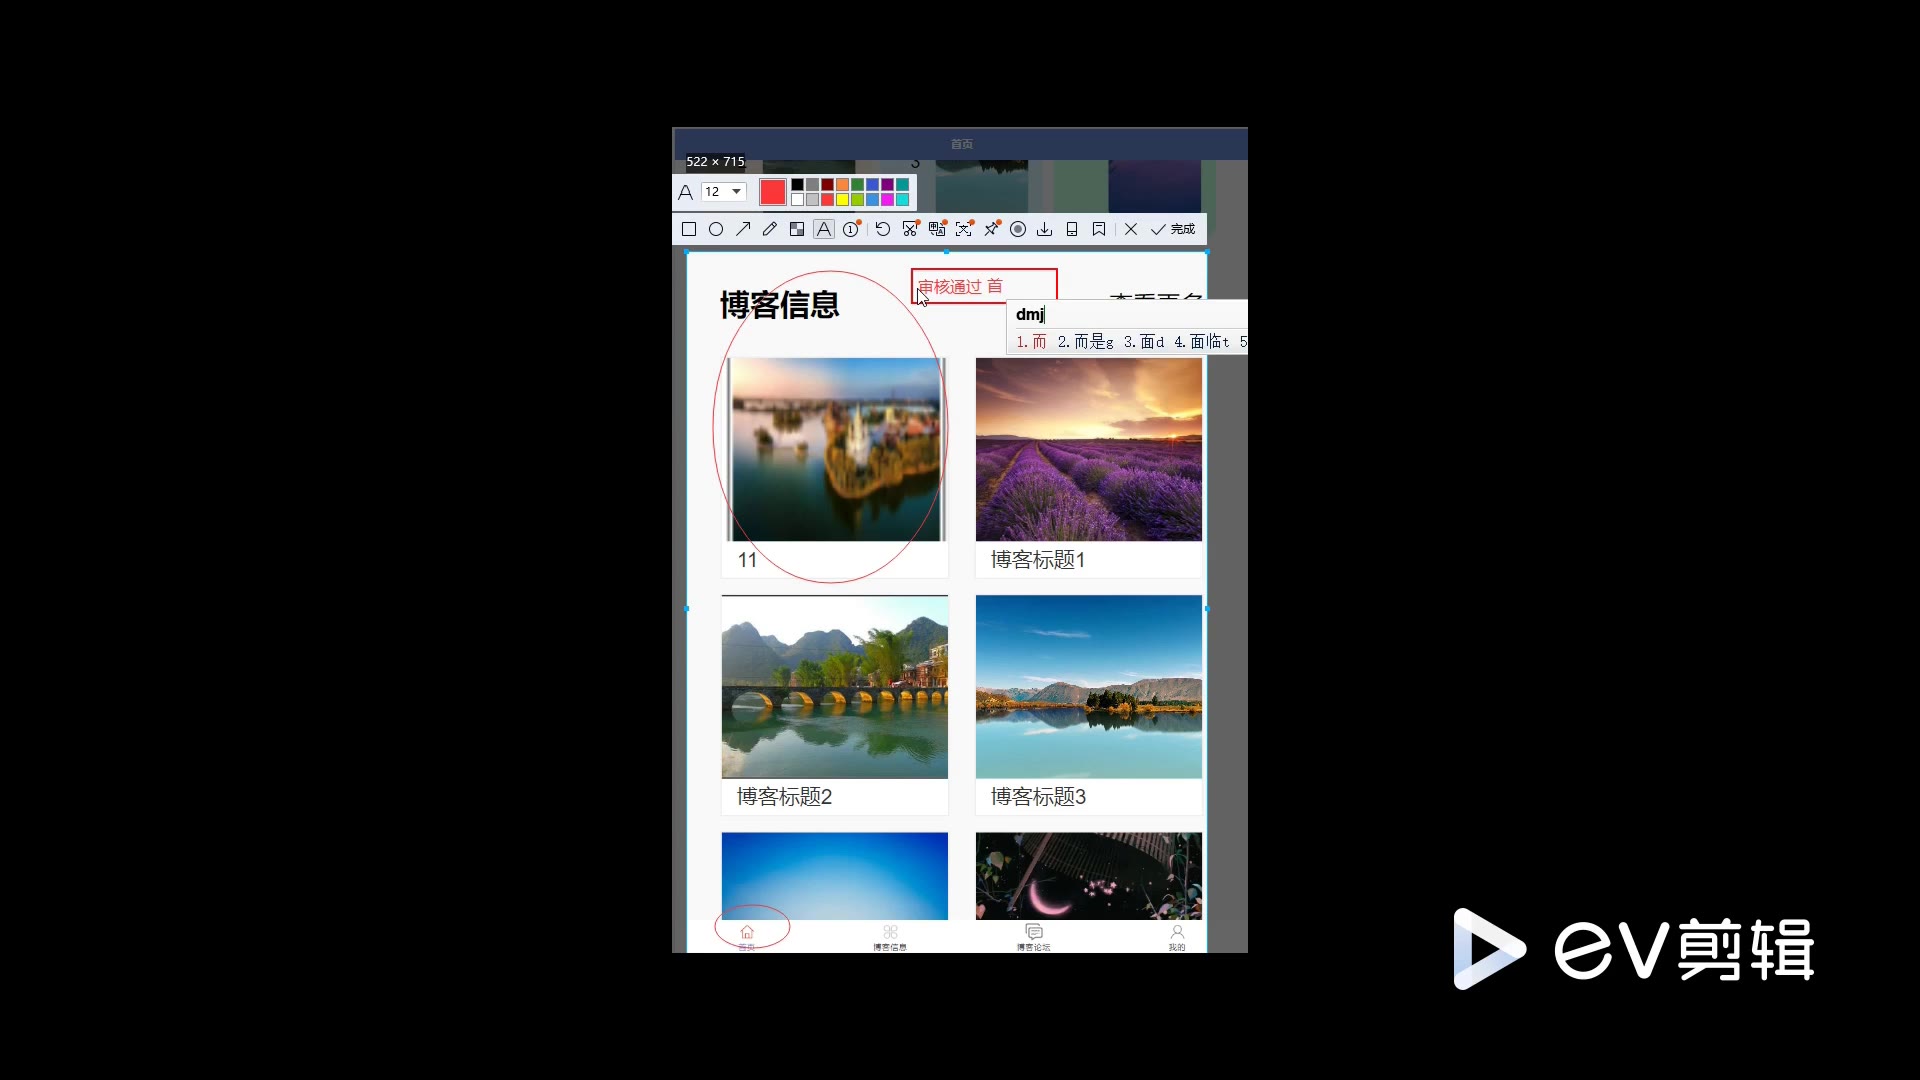Pick the cyan color swatch
This screenshot has width=1920, height=1080.
[x=902, y=199]
